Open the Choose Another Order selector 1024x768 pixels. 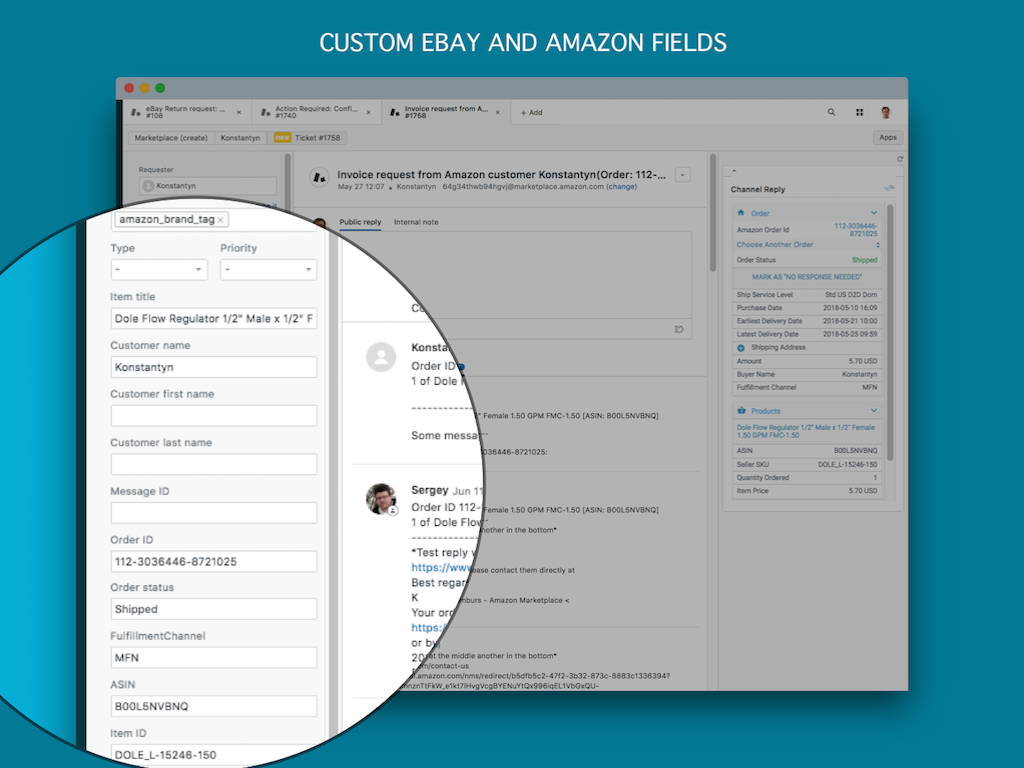coord(806,244)
